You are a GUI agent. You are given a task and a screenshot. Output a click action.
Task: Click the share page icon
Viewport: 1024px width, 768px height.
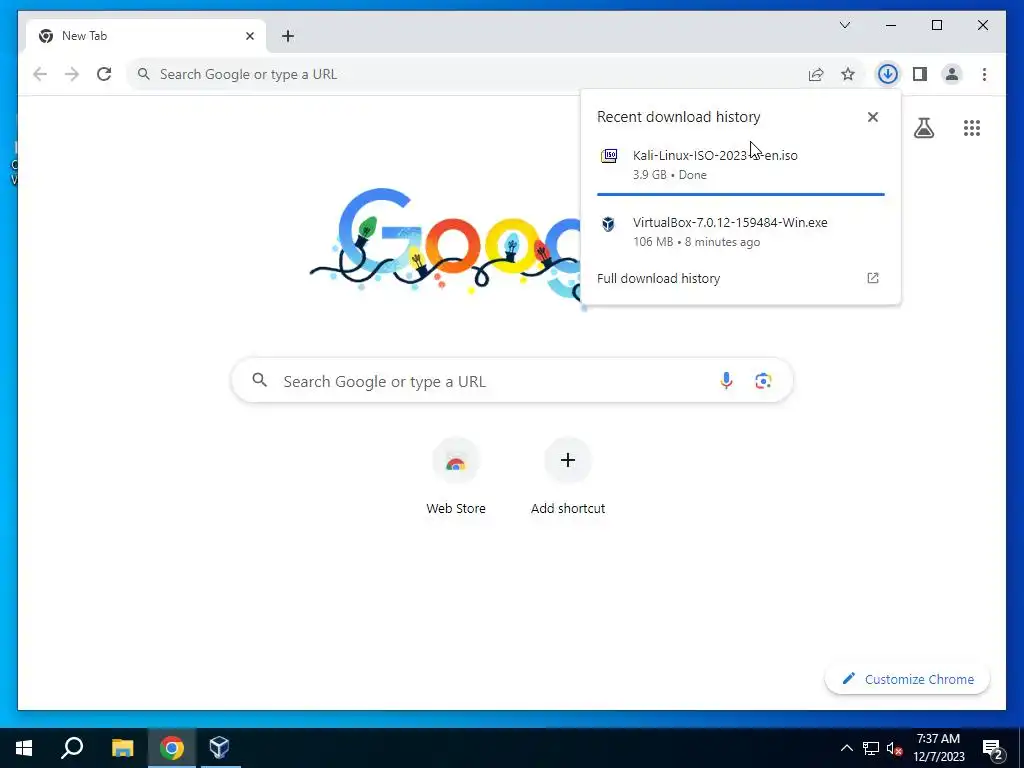(816, 74)
